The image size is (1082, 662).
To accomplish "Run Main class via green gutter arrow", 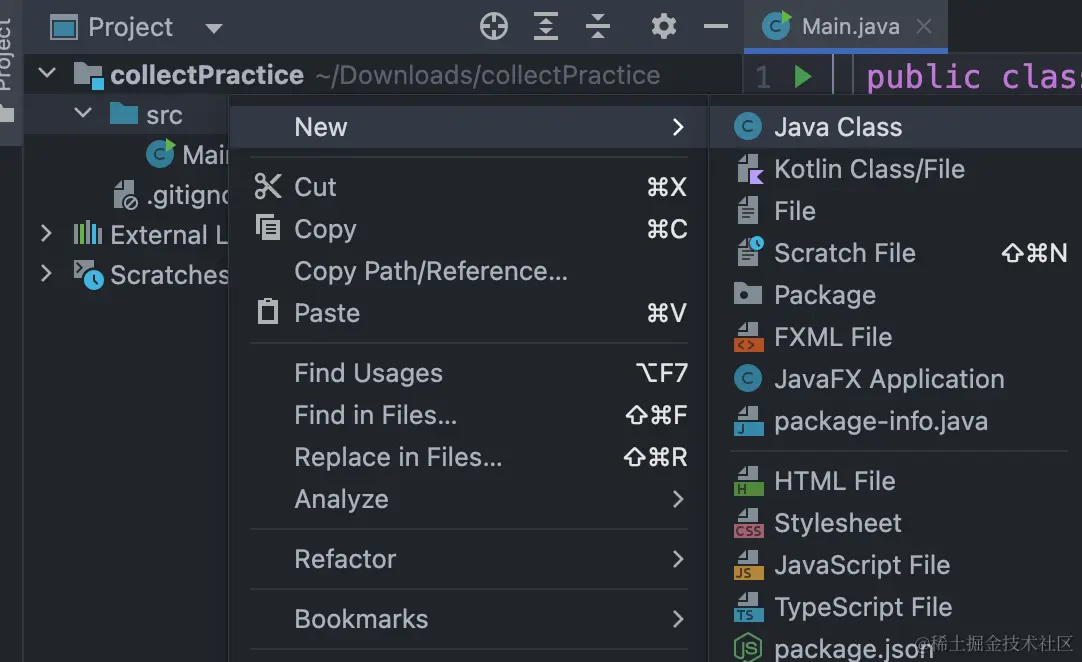I will click(802, 77).
